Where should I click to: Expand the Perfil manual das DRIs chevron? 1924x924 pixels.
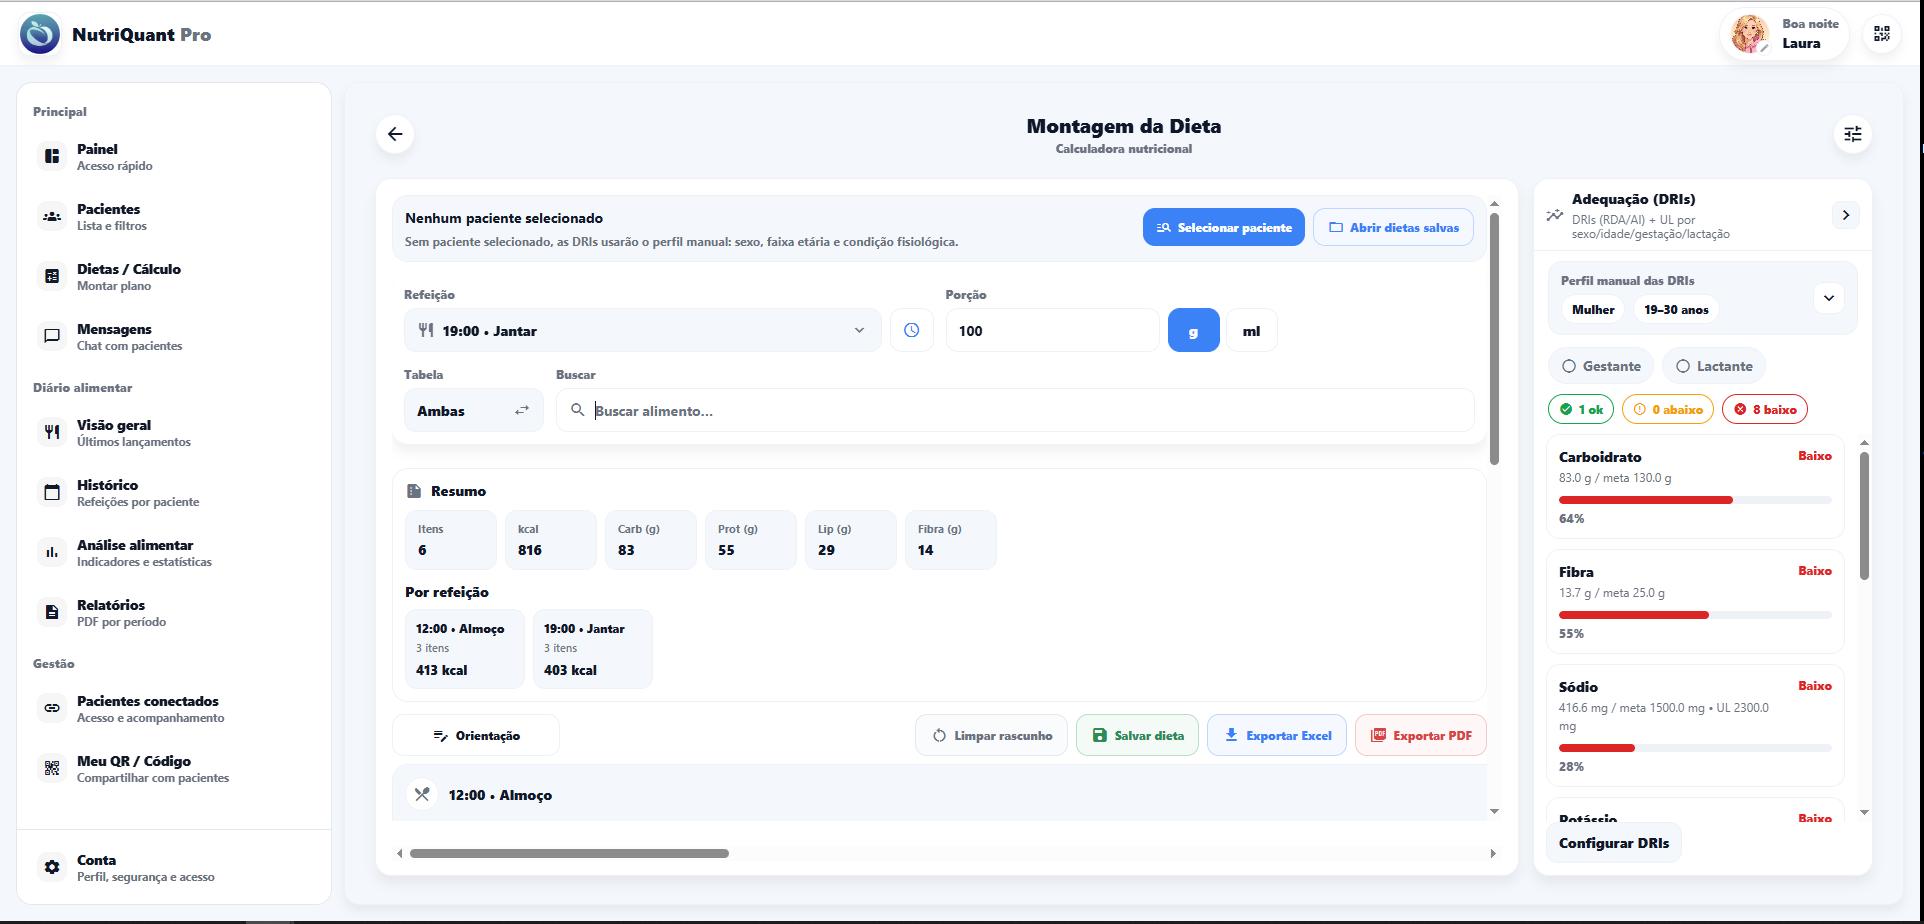(1828, 298)
